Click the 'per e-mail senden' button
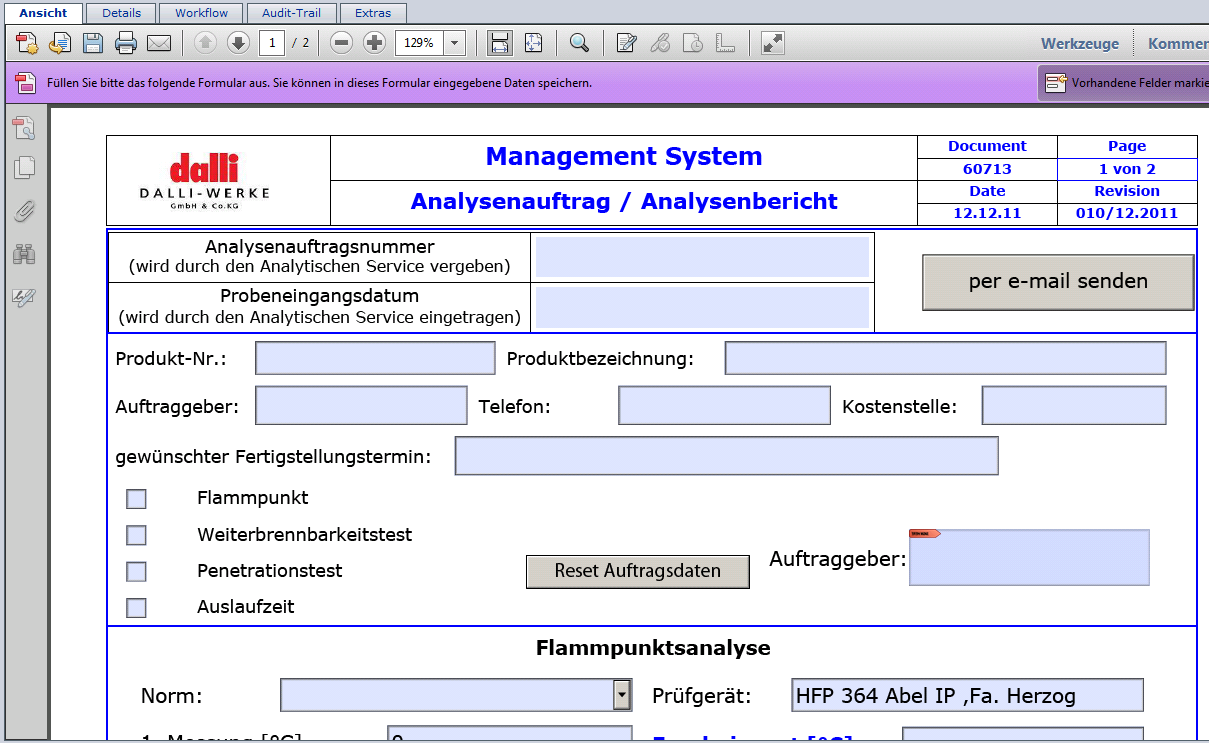Screen dimensions: 1209x743 pos(1058,282)
